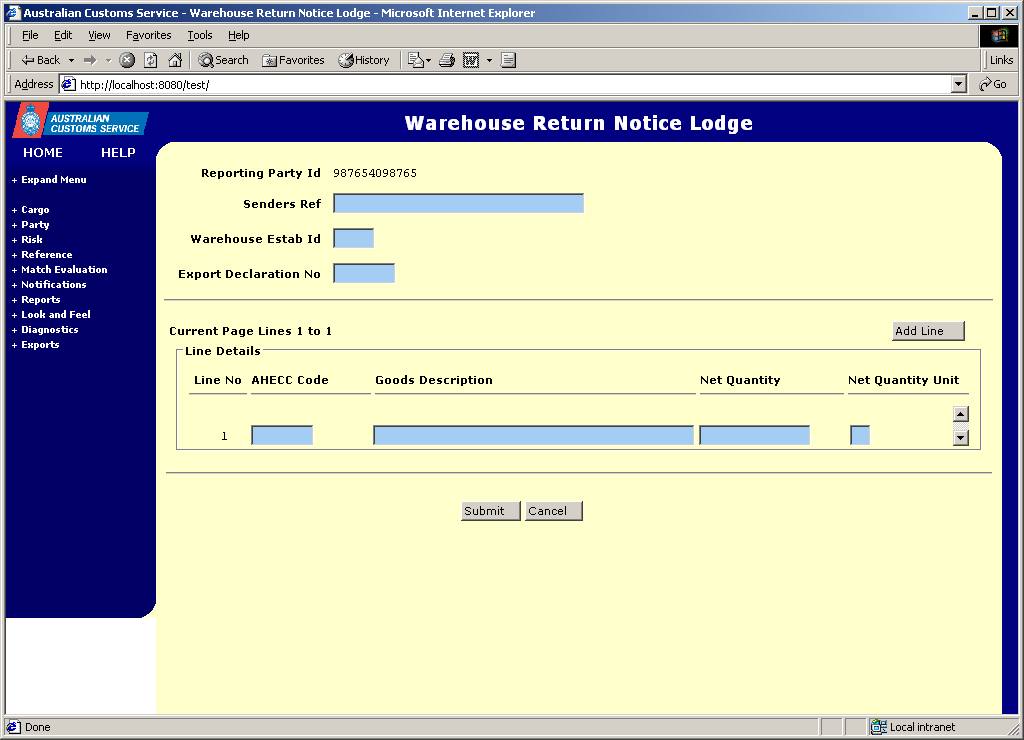The image size is (1024, 740).
Task: Expand the Cargo menu item
Action: [30, 210]
